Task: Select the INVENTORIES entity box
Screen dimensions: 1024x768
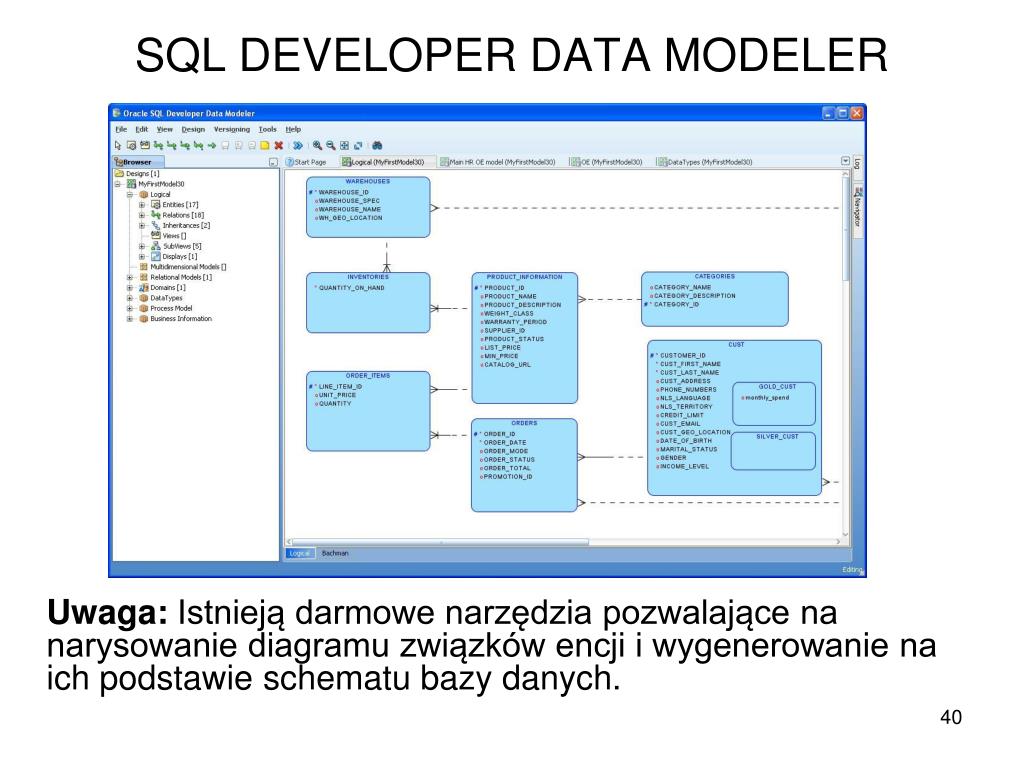Action: pos(368,303)
